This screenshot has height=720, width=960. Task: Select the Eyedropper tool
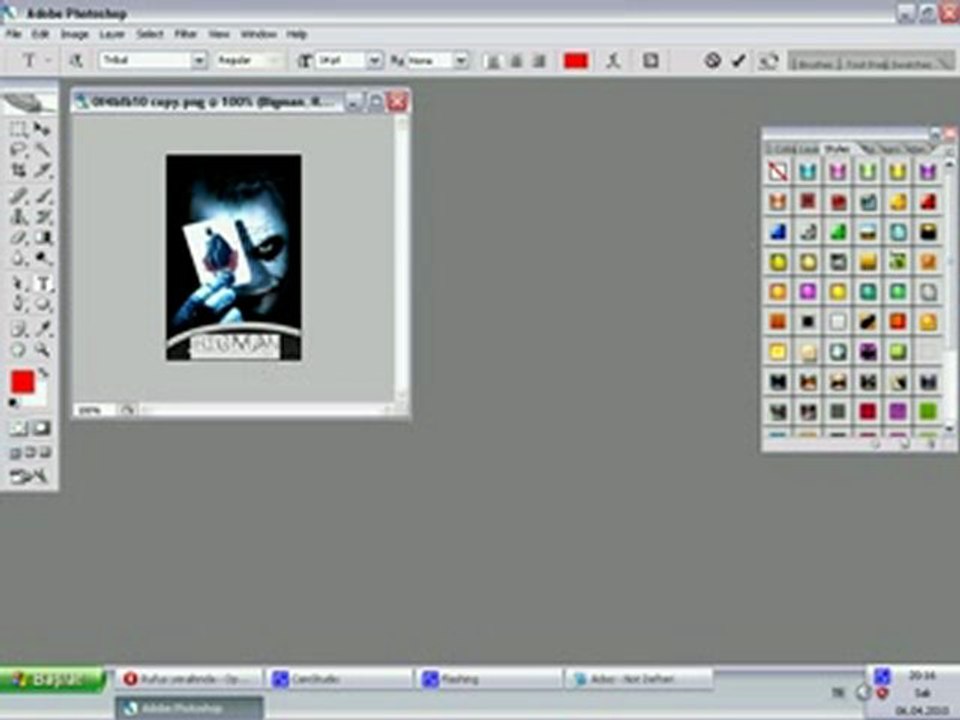click(x=42, y=329)
